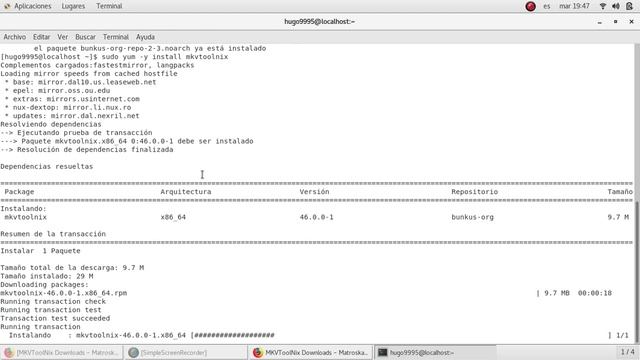The width and height of the screenshot is (640, 360).
Task: Click the 'Package' column header text
Action: [x=19, y=192]
